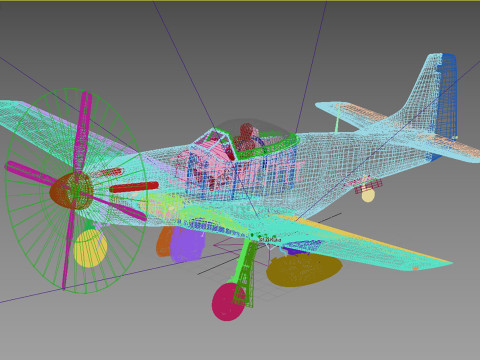Select the brown propeller spinner hub

pyautogui.click(x=71, y=191)
